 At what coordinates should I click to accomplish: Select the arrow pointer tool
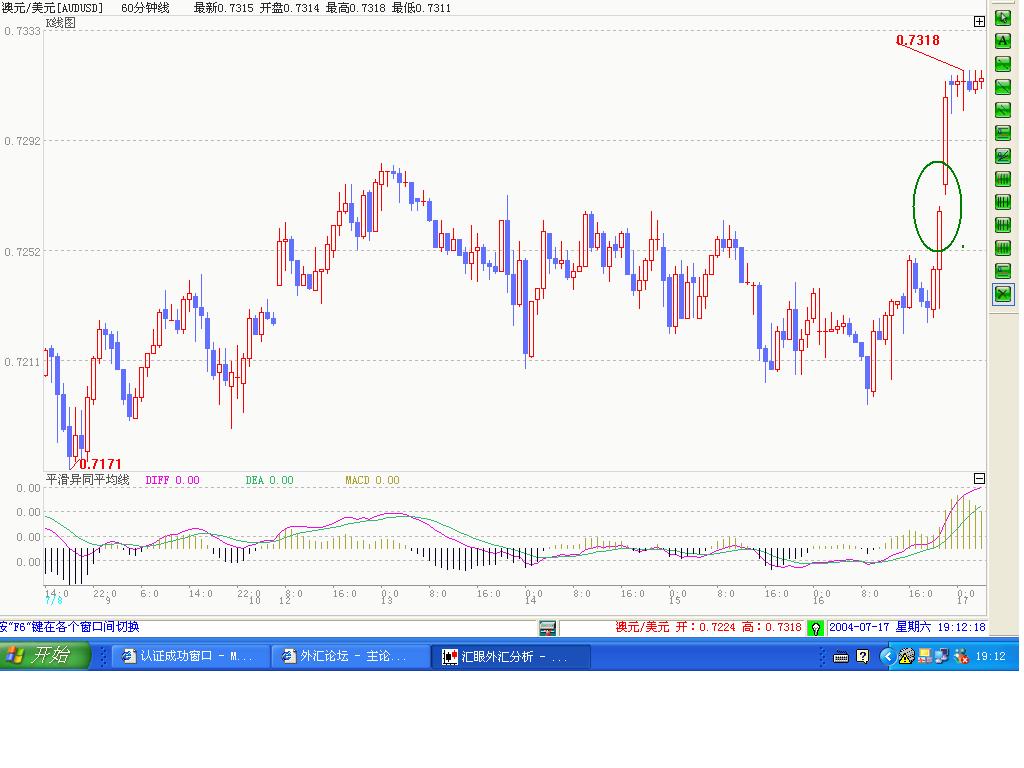tap(1002, 18)
